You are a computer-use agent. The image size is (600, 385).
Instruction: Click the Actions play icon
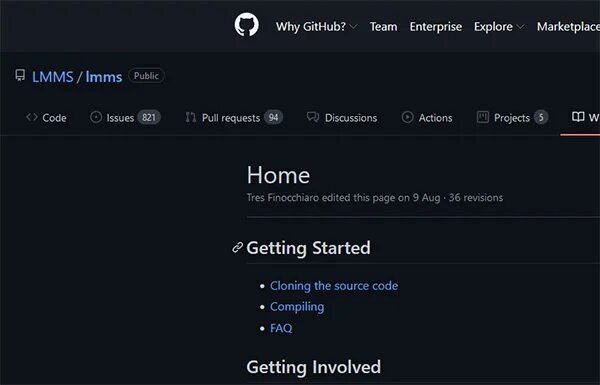[407, 117]
